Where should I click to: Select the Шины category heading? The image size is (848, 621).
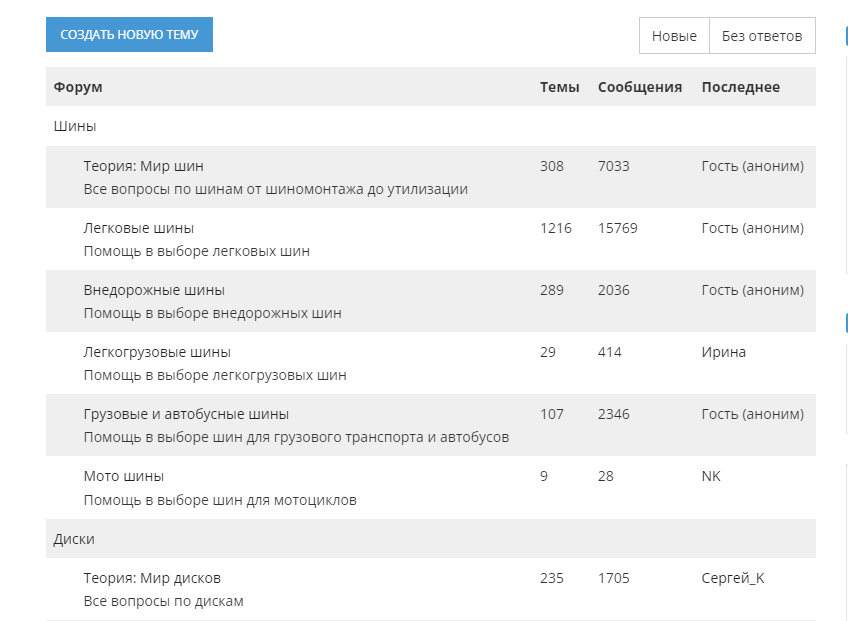tap(75, 127)
